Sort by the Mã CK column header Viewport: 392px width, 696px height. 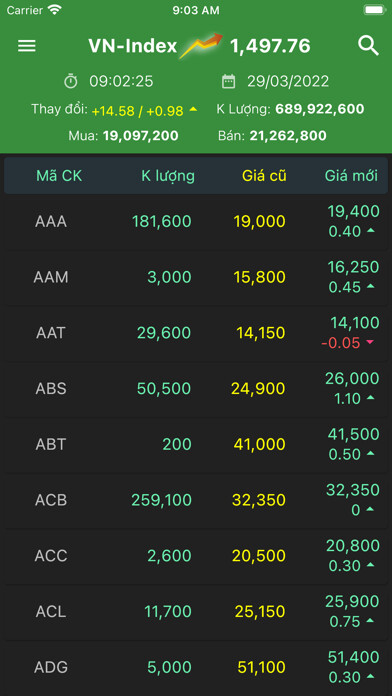59,176
